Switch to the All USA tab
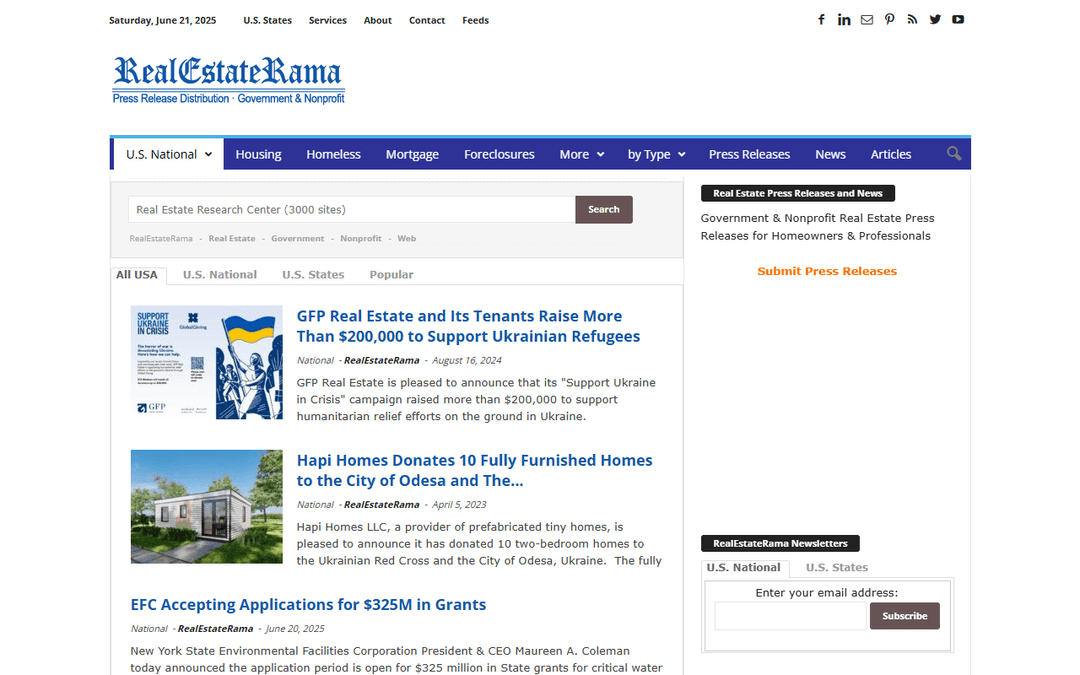This screenshot has width=1080, height=675. tap(137, 275)
